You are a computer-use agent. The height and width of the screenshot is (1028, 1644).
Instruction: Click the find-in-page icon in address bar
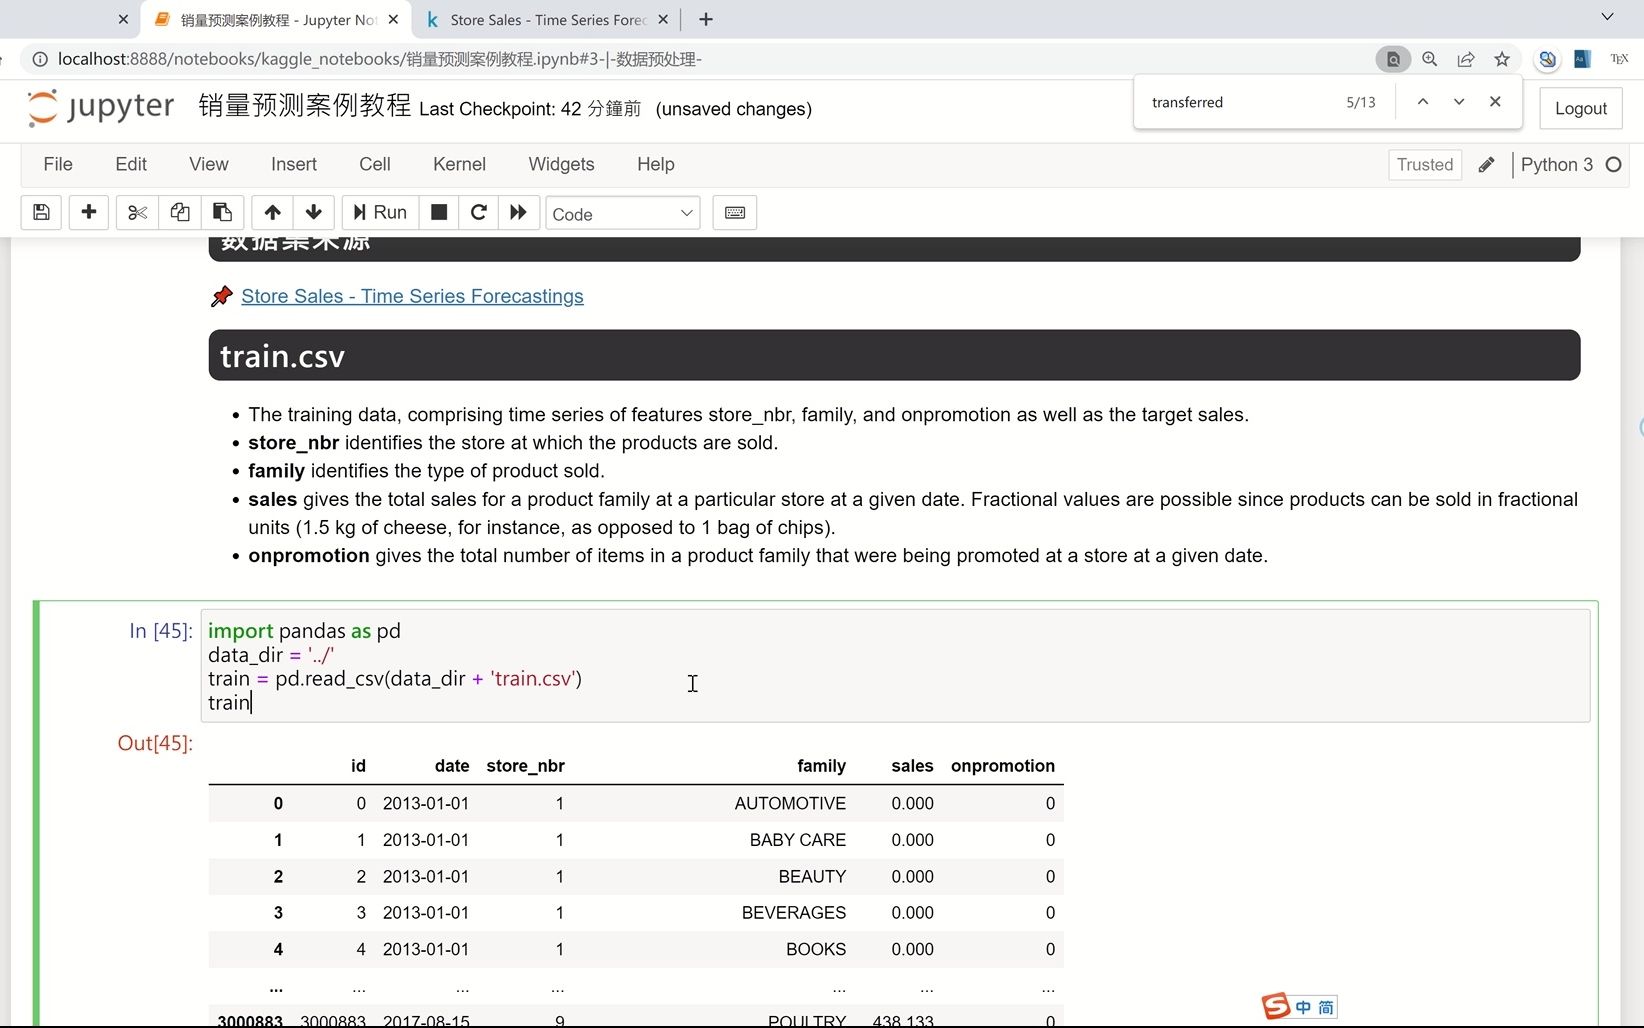[x=1393, y=59]
